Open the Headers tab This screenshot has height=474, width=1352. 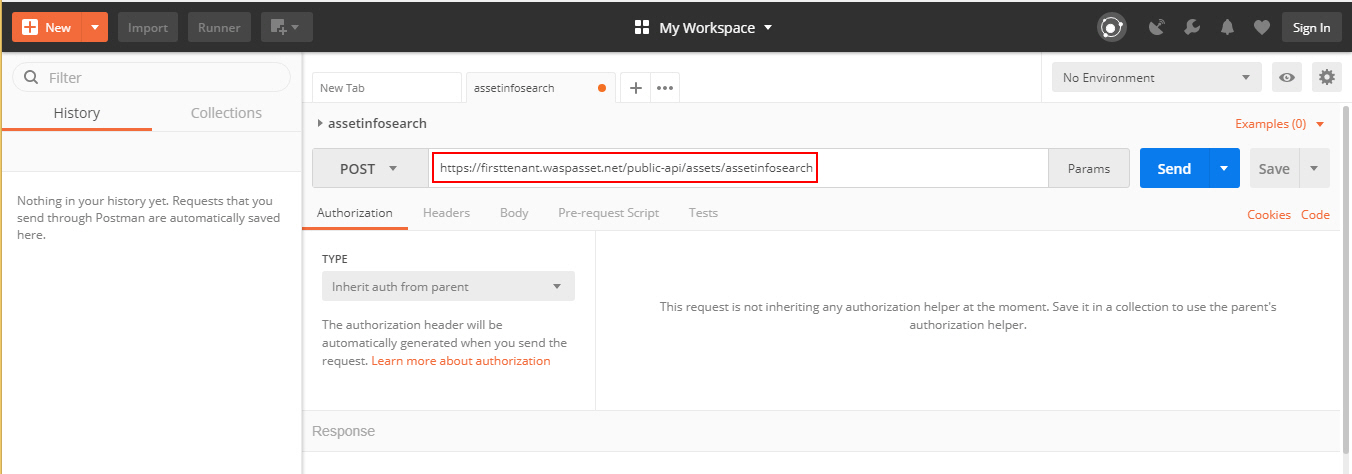(446, 213)
